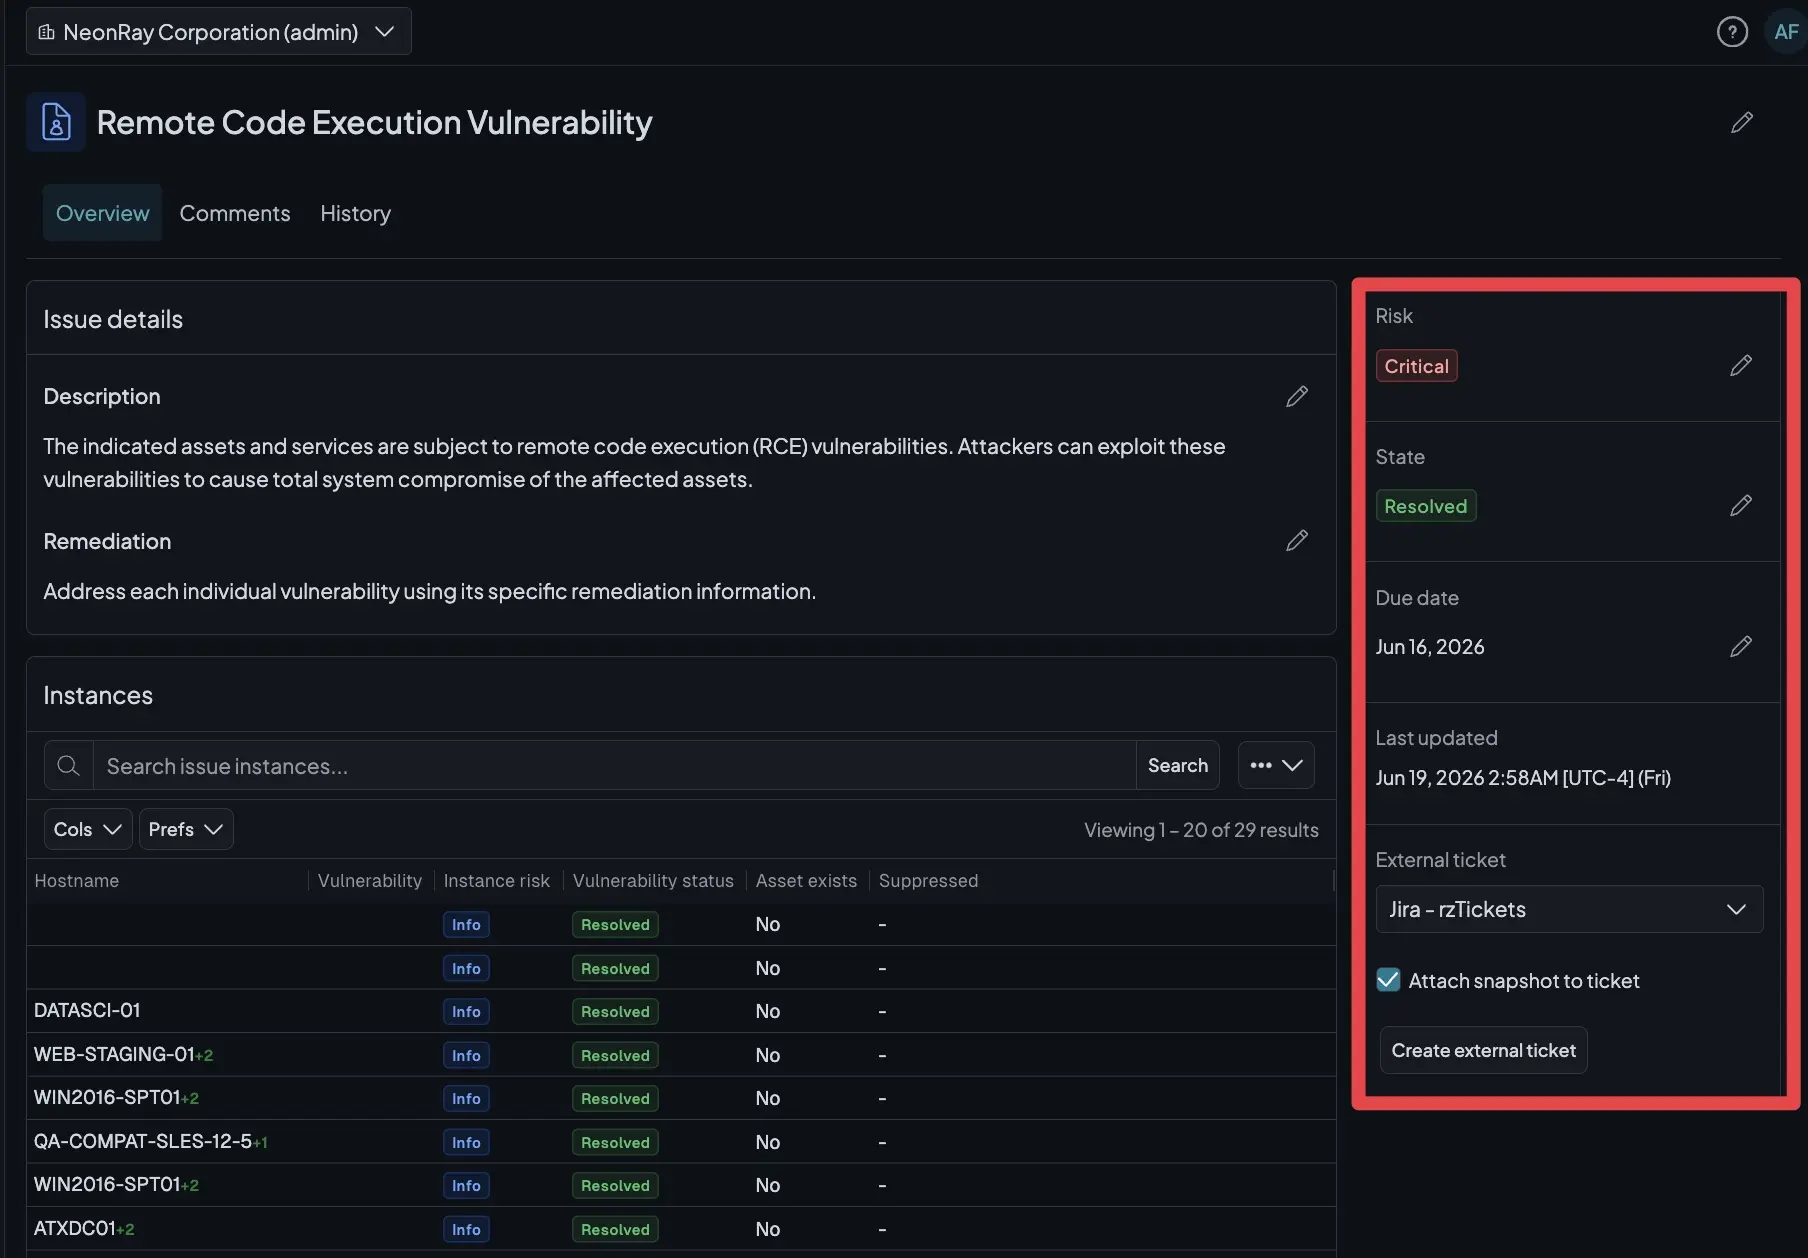The height and width of the screenshot is (1258, 1808).
Task: Click the magnifier icon in the instances search
Action: tap(68, 765)
